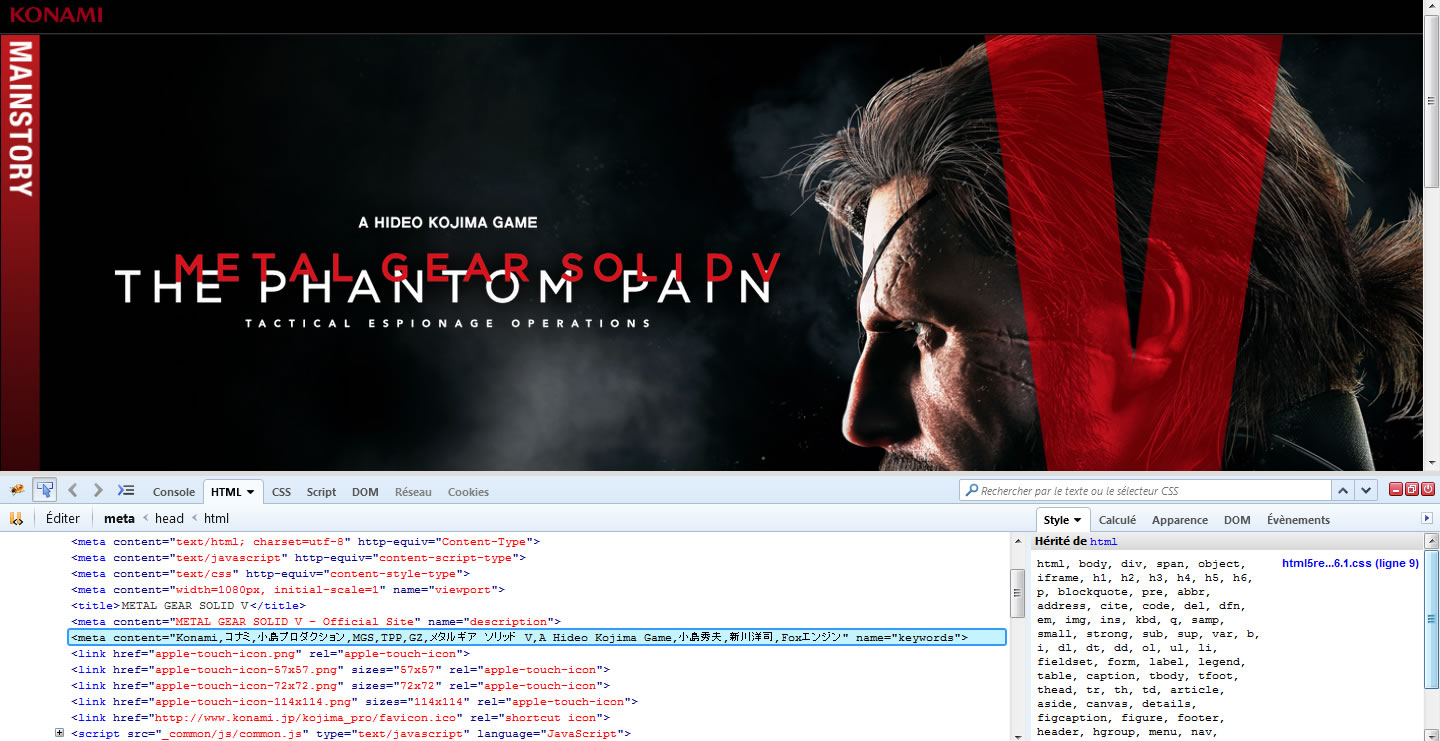This screenshot has width=1440, height=741.
Task: Select the meta Content-Type node
Action: tap(305, 542)
